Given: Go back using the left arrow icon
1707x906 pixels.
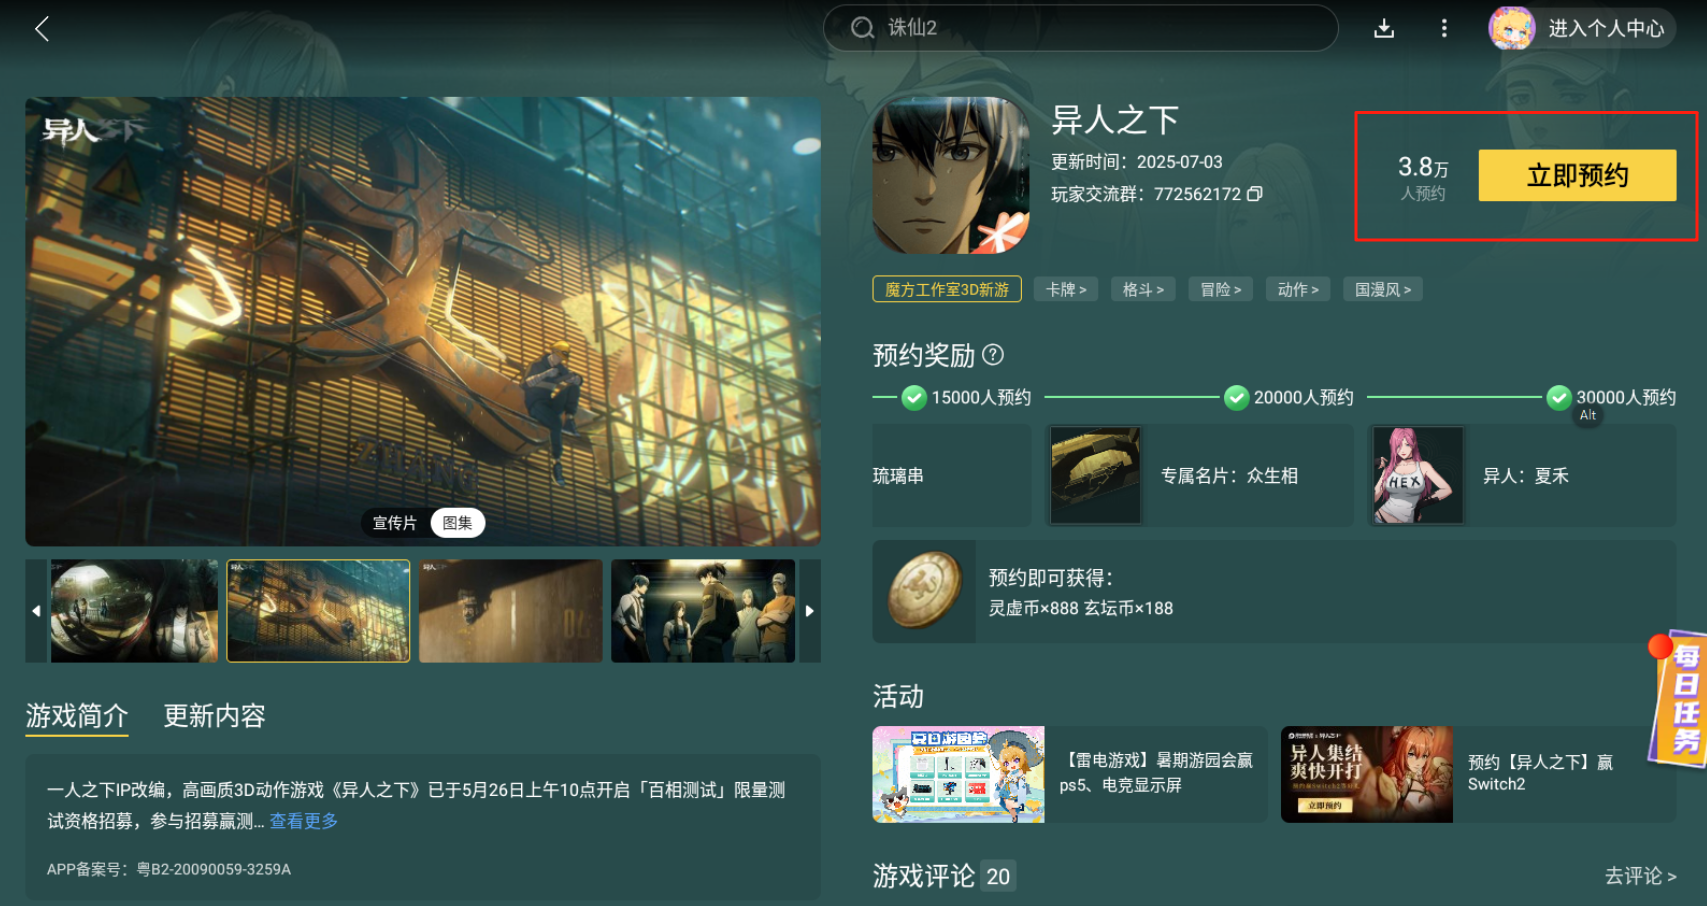Looking at the screenshot, I should click(42, 28).
